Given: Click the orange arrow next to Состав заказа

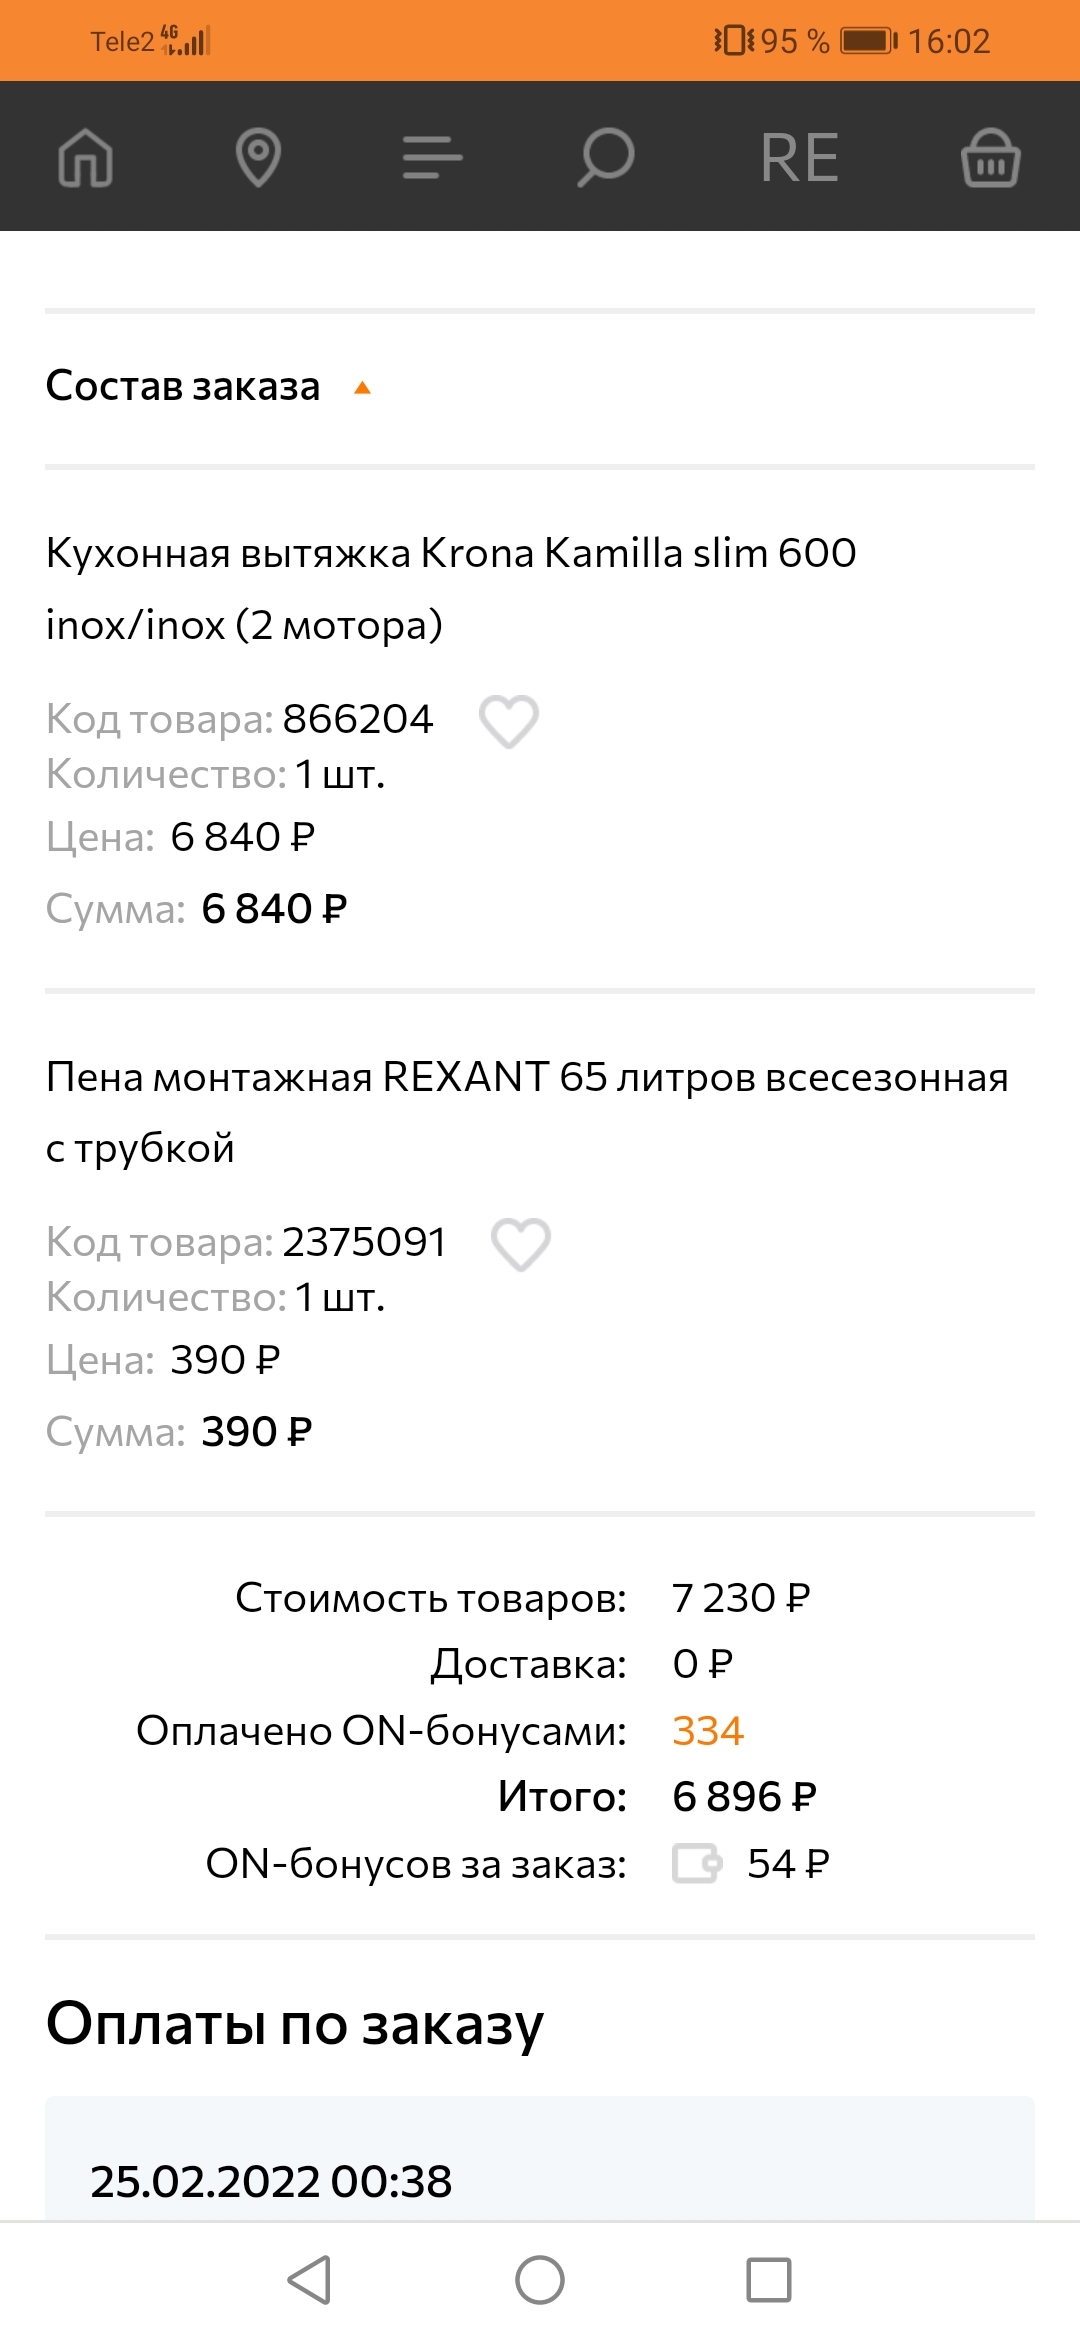Looking at the screenshot, I should pos(363,388).
